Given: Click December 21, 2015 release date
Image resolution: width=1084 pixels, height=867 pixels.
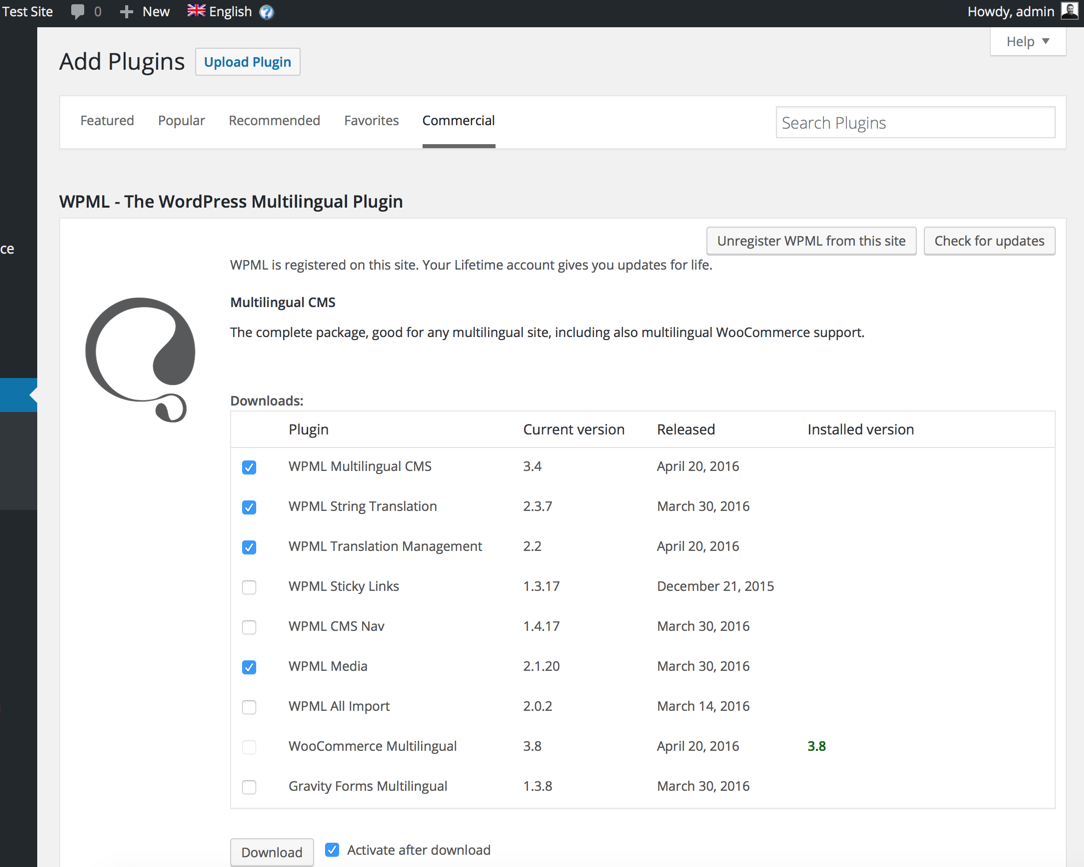Looking at the screenshot, I should 716,586.
